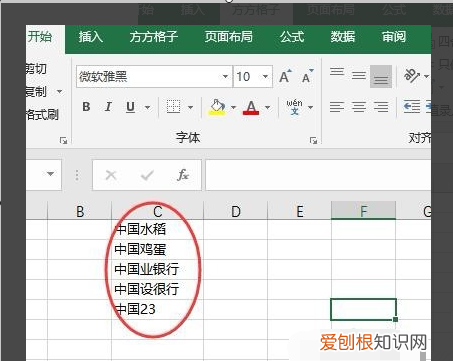Select column E header
This screenshot has height=361, width=453.
tap(299, 211)
